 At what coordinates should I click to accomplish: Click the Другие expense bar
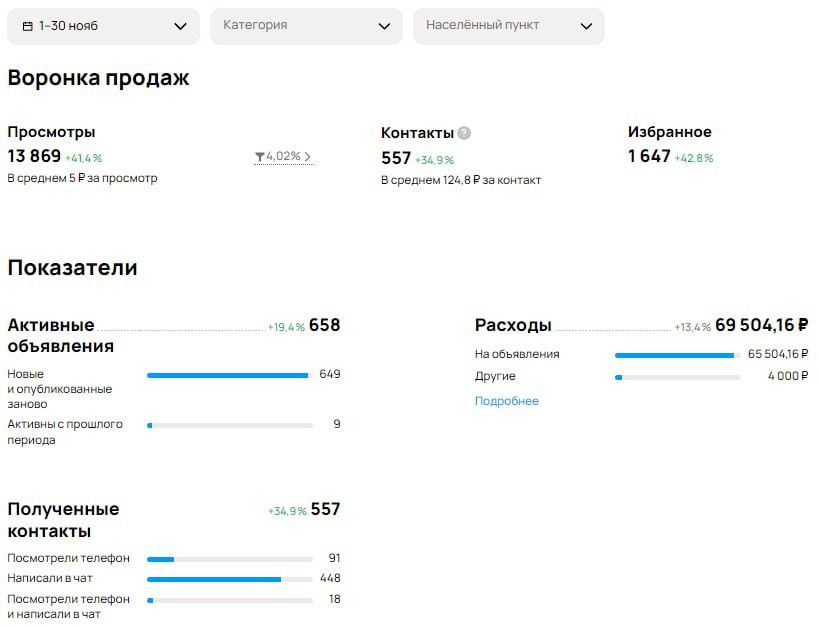(x=677, y=377)
